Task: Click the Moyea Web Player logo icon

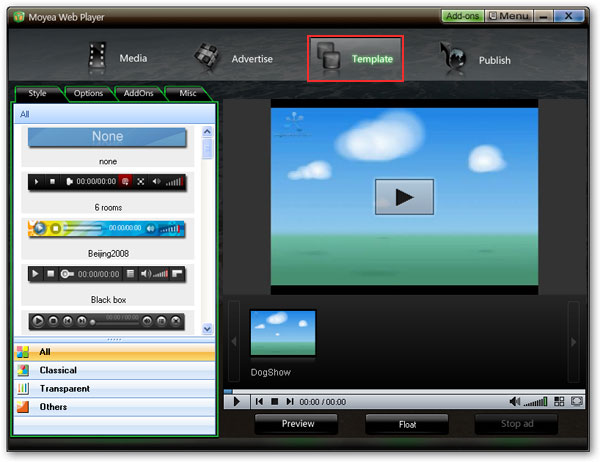Action: 19,16
